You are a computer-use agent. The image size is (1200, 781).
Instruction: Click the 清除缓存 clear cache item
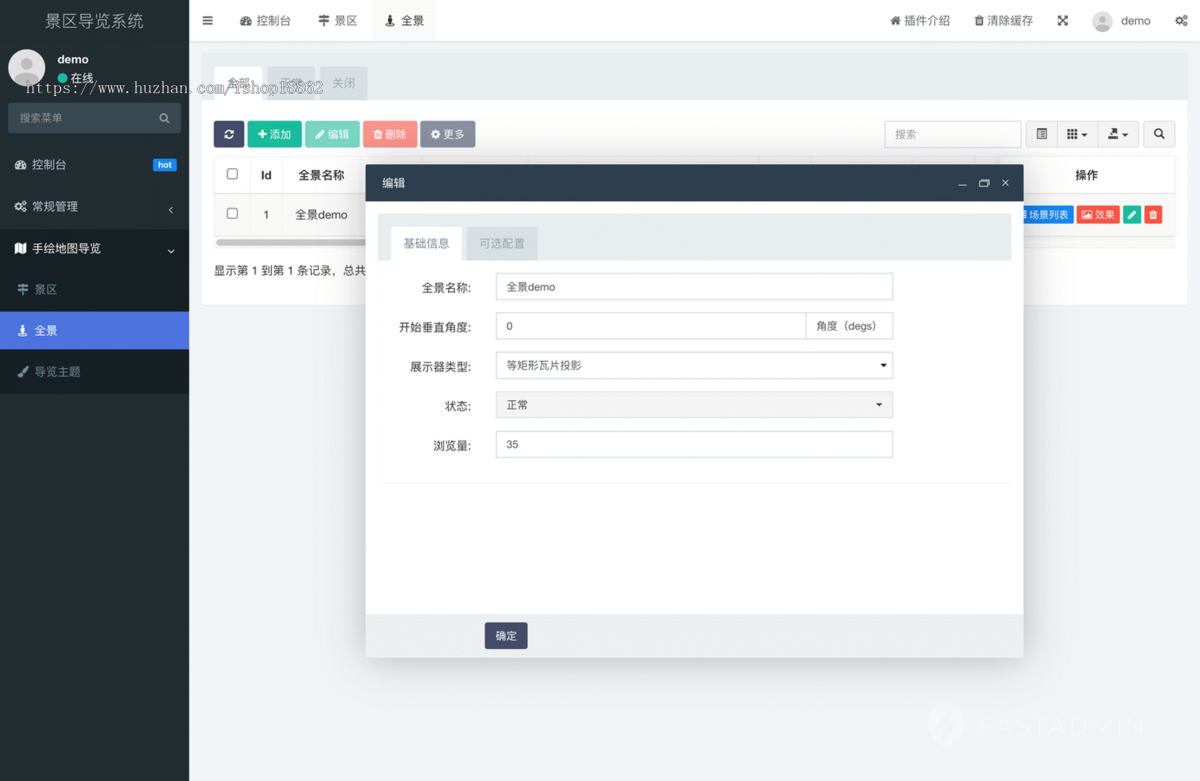tap(1002, 20)
